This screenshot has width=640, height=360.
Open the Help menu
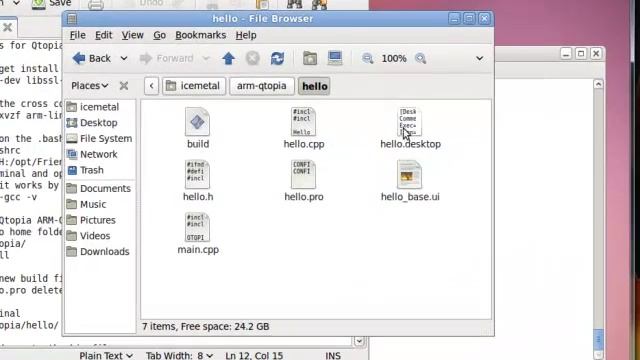246,35
